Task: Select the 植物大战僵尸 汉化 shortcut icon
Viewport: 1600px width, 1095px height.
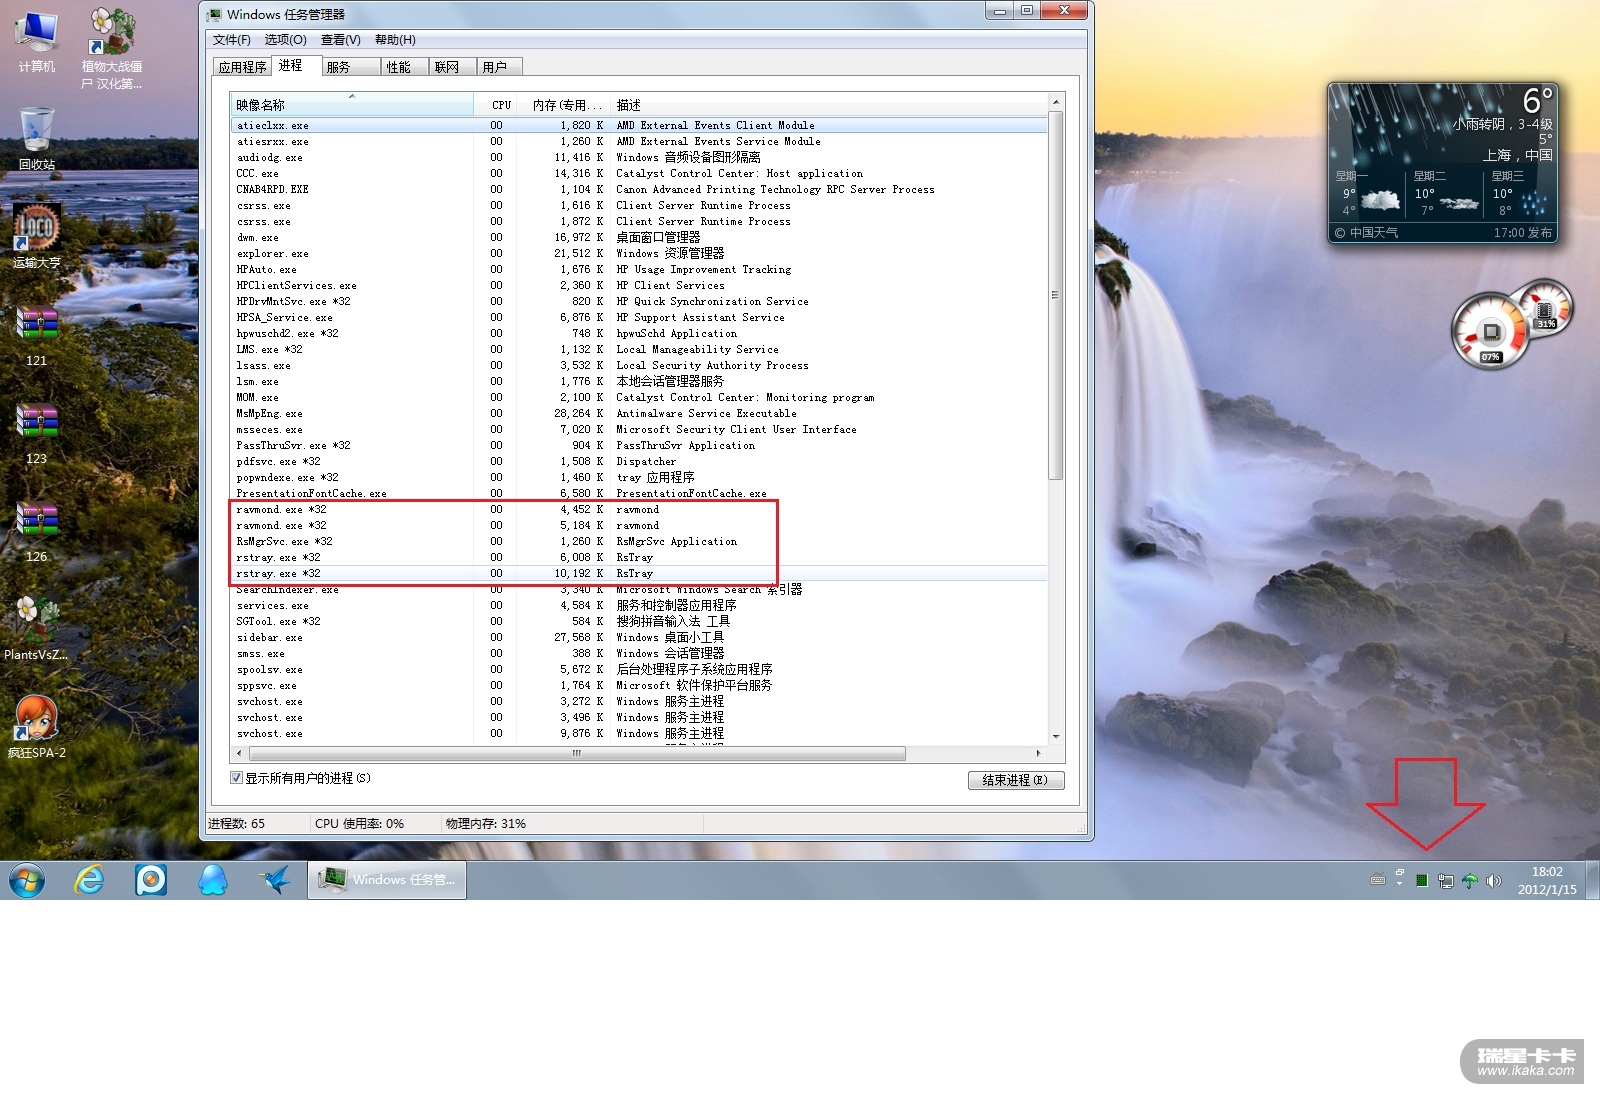Action: point(112,48)
